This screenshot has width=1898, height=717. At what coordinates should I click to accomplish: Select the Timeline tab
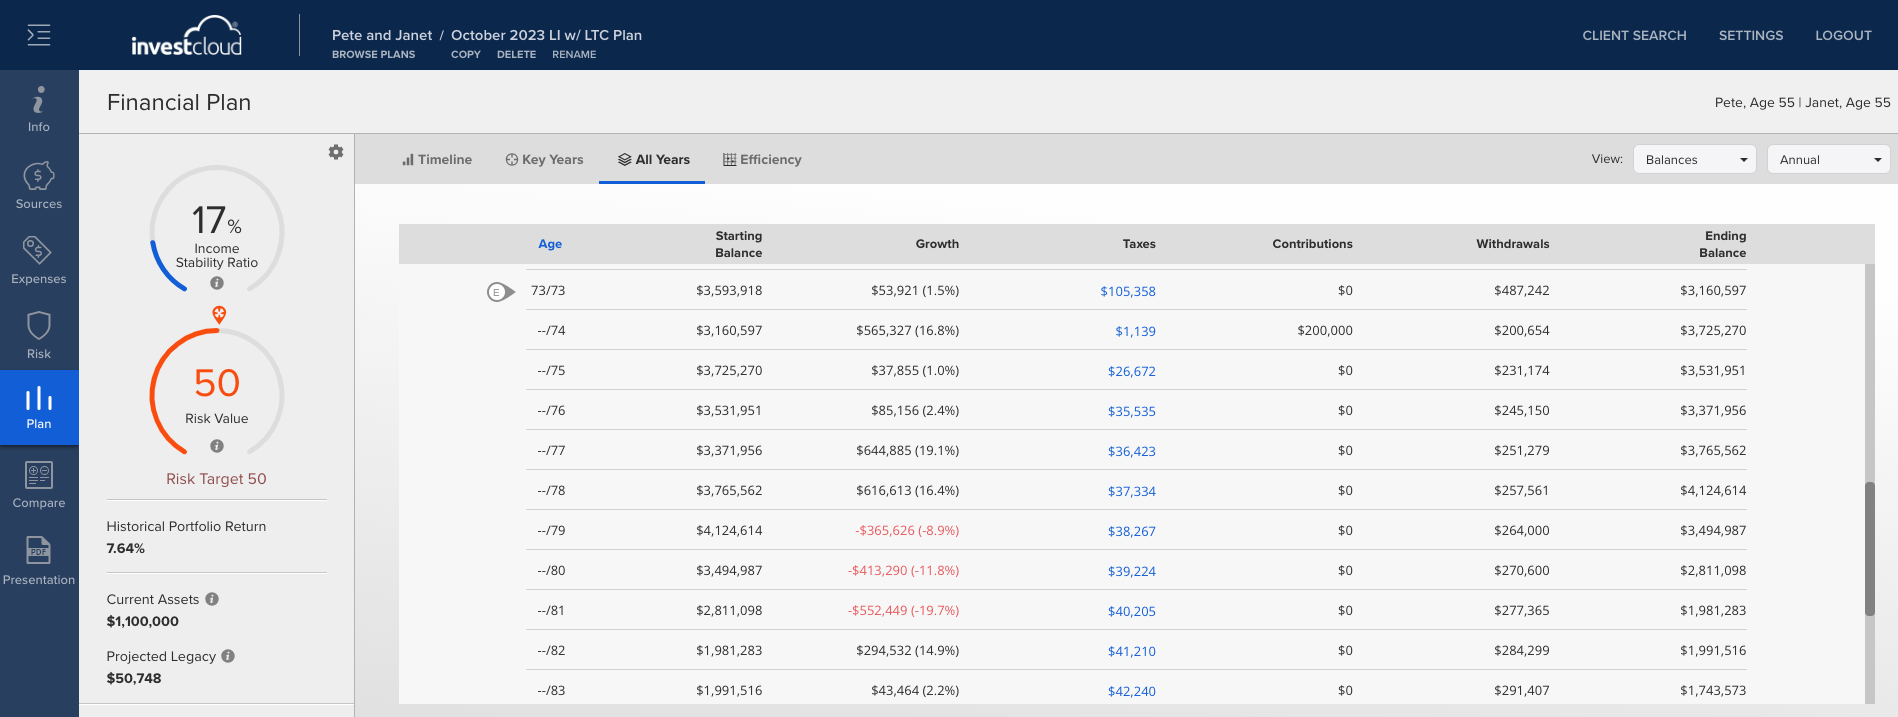point(437,159)
